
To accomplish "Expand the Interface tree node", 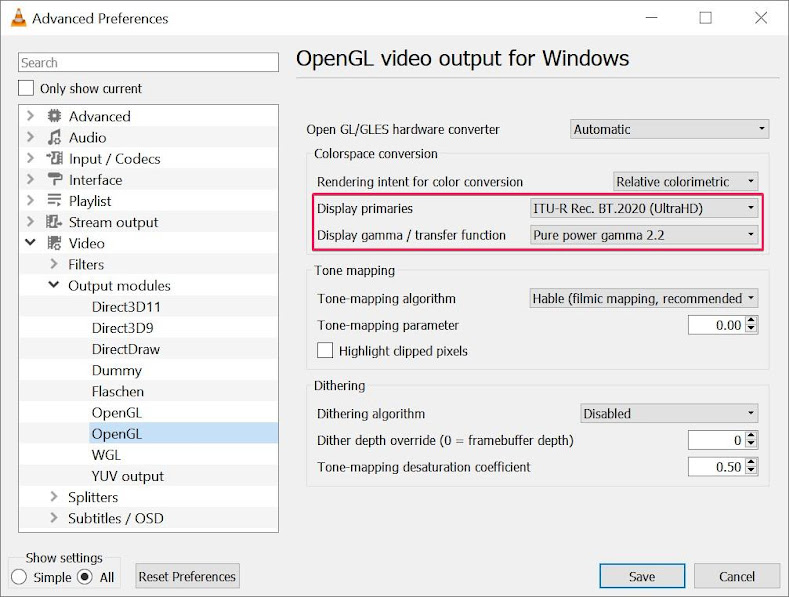I will 30,180.
